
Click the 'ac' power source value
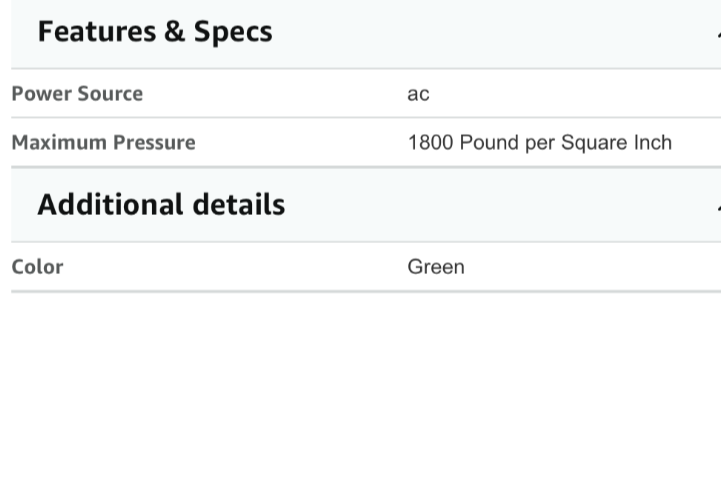(418, 94)
